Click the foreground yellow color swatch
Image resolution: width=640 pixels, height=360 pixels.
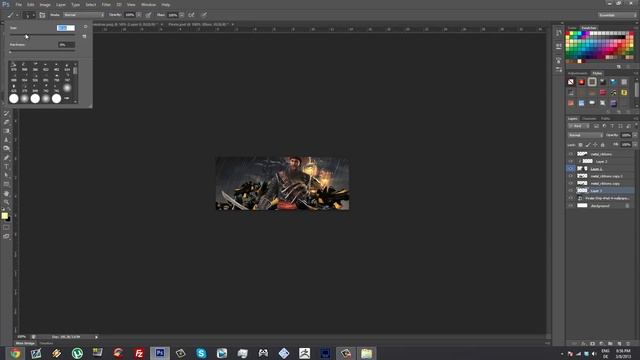click(x=4, y=215)
